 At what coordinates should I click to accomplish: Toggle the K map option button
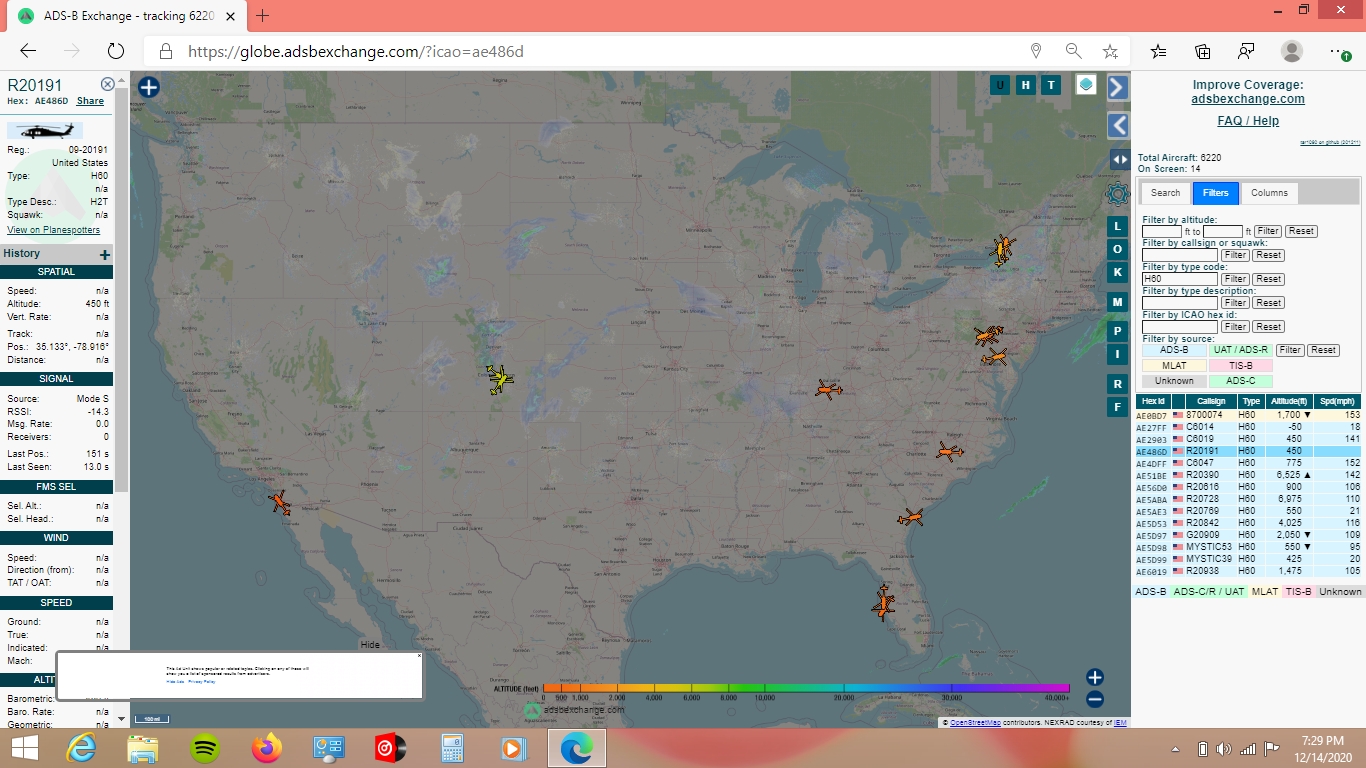pyautogui.click(x=1118, y=272)
